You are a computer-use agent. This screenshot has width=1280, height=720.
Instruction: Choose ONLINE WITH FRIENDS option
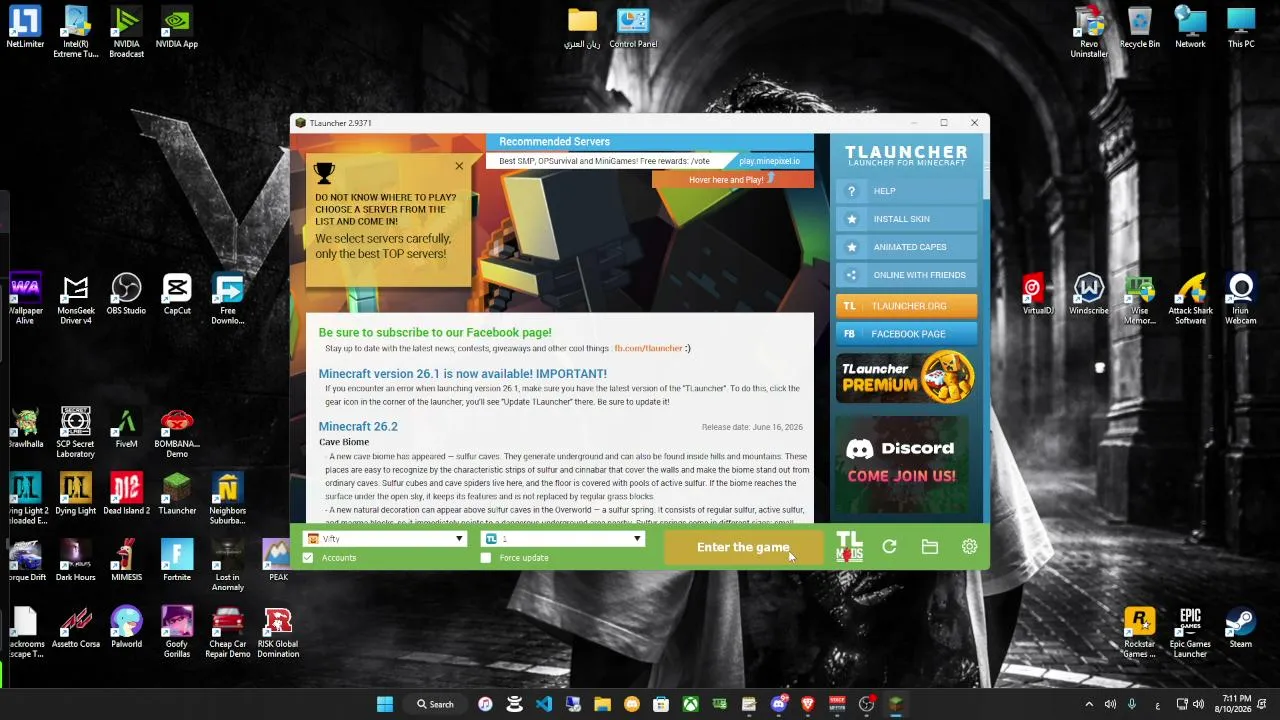click(906, 275)
